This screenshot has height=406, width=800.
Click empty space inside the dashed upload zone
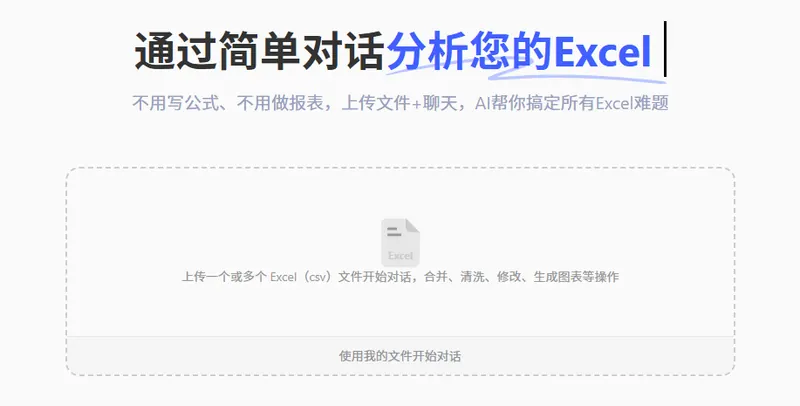204,214
